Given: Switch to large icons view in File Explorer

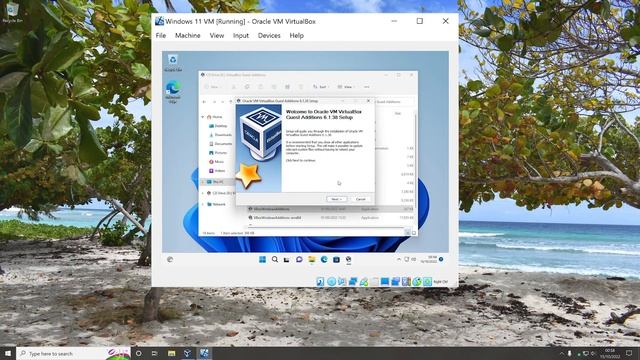Looking at the screenshot, I should pos(414,233).
